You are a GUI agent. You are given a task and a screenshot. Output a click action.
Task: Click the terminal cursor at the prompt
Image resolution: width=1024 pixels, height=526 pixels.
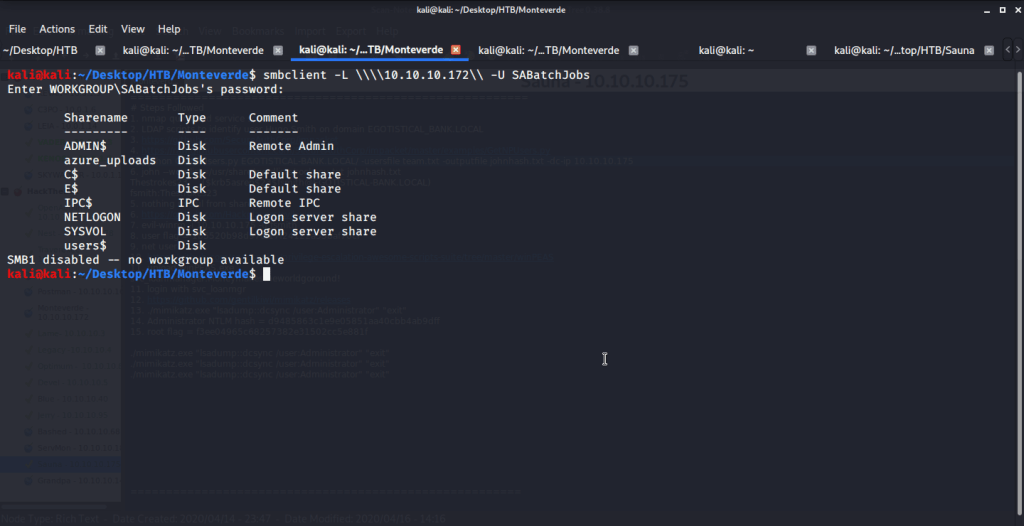pos(266,274)
